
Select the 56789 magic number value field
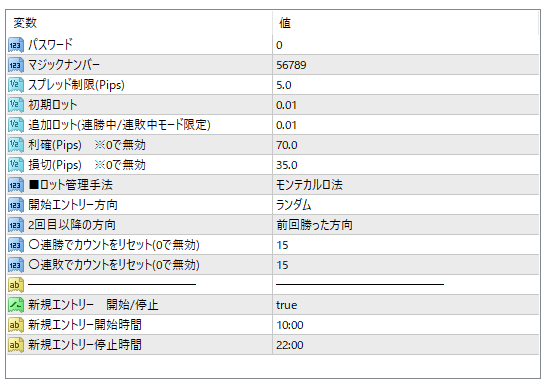(x=405, y=65)
